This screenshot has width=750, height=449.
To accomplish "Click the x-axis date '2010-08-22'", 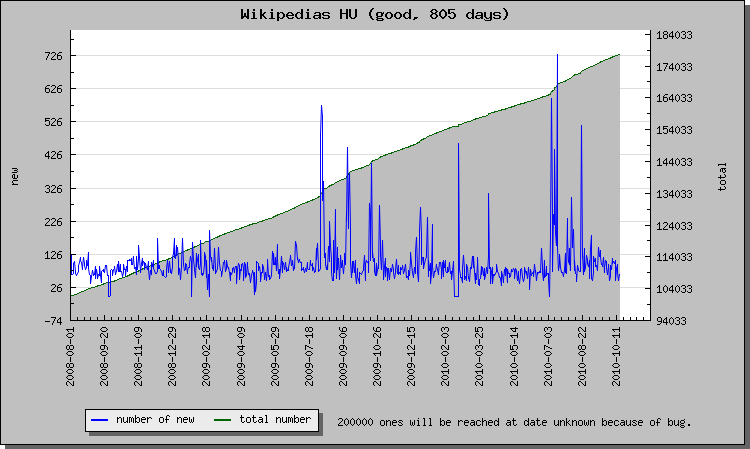I will [583, 357].
